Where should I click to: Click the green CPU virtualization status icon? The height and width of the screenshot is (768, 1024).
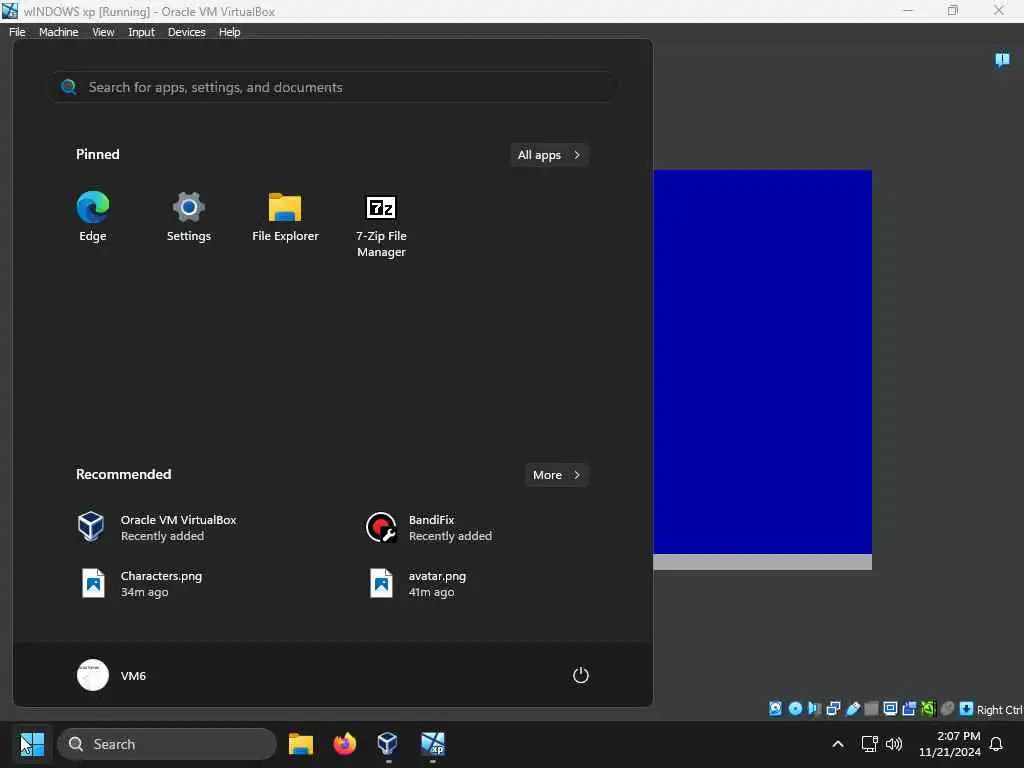928,709
